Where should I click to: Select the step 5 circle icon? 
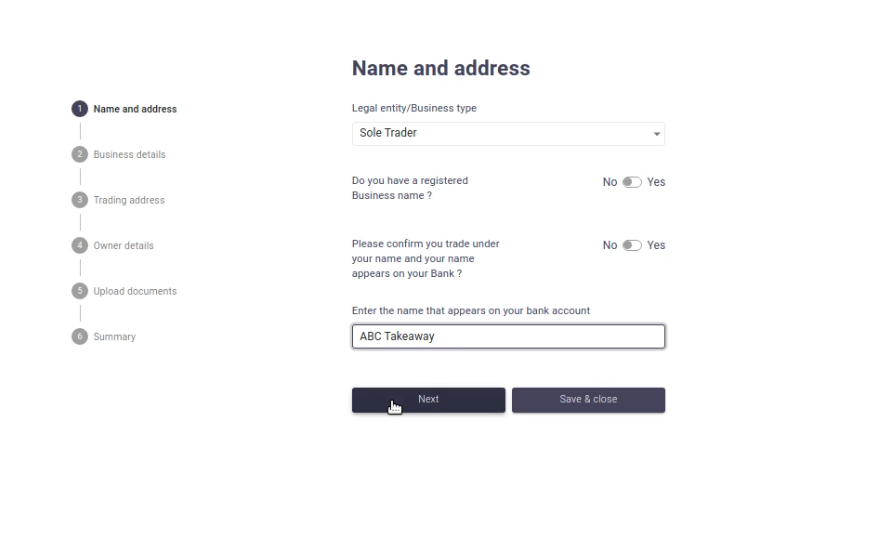(79, 291)
